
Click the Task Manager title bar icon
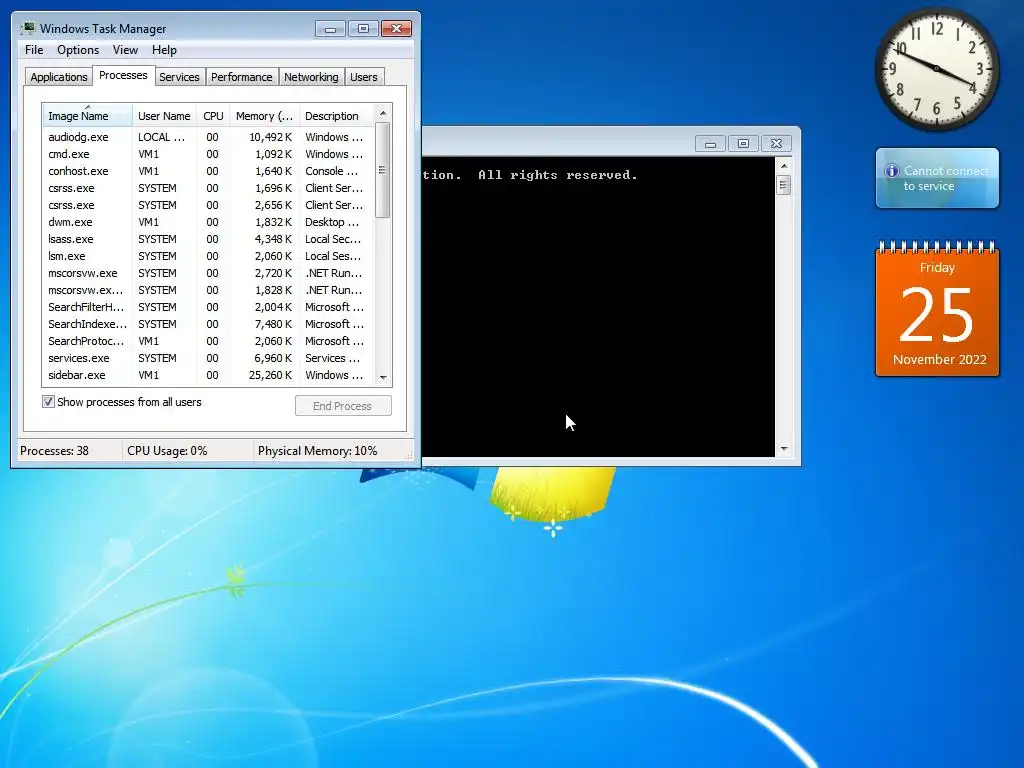pyautogui.click(x=27, y=29)
